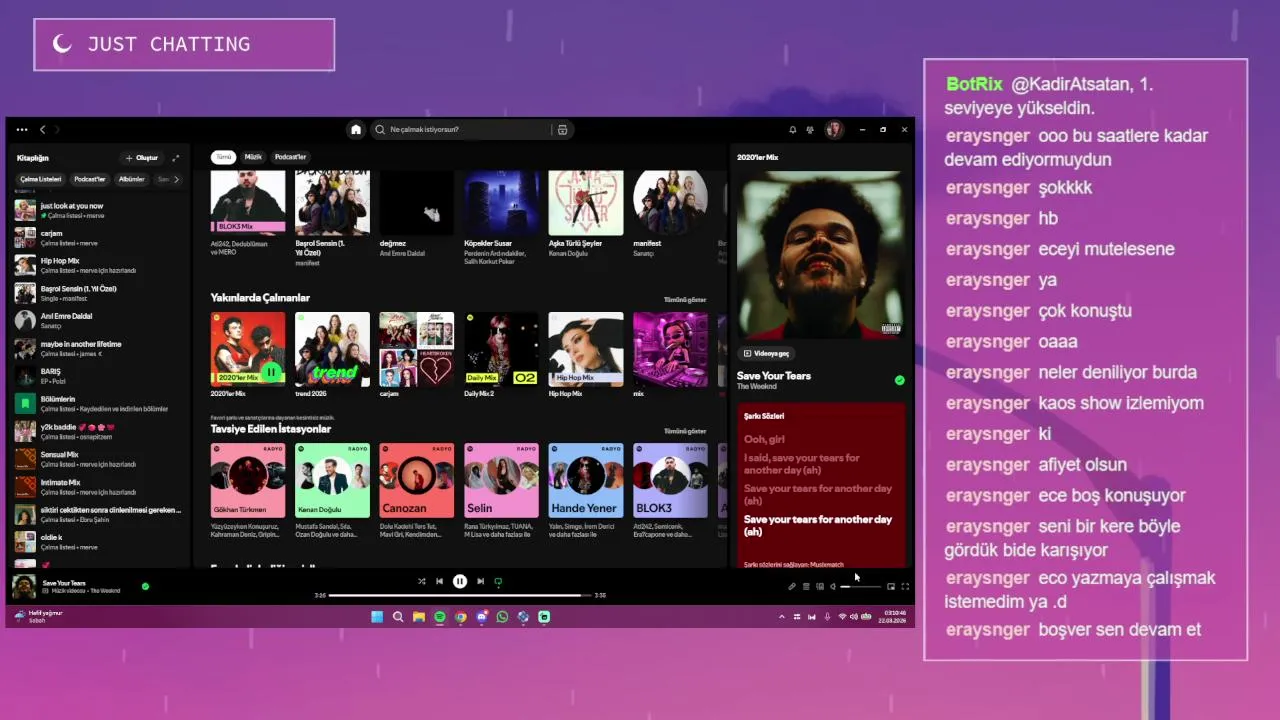Toggle repeat mode
This screenshot has width=1280, height=720.
click(x=498, y=581)
